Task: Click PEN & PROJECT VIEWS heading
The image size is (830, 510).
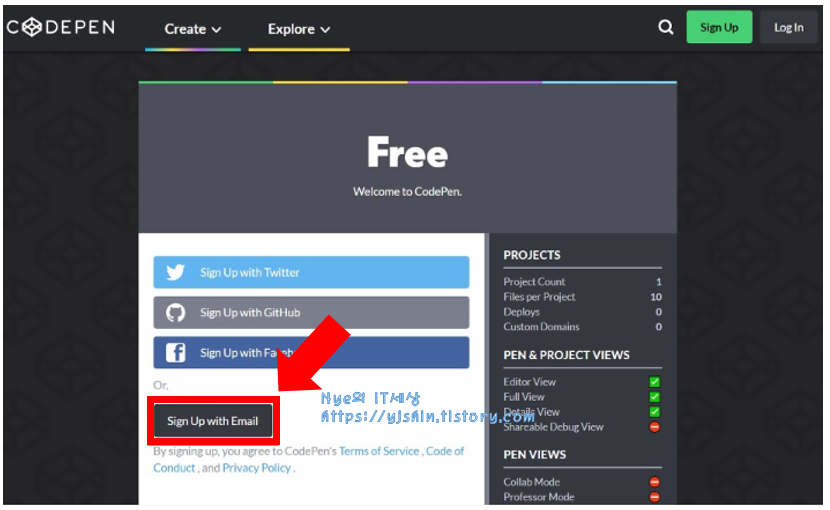Action: point(566,355)
